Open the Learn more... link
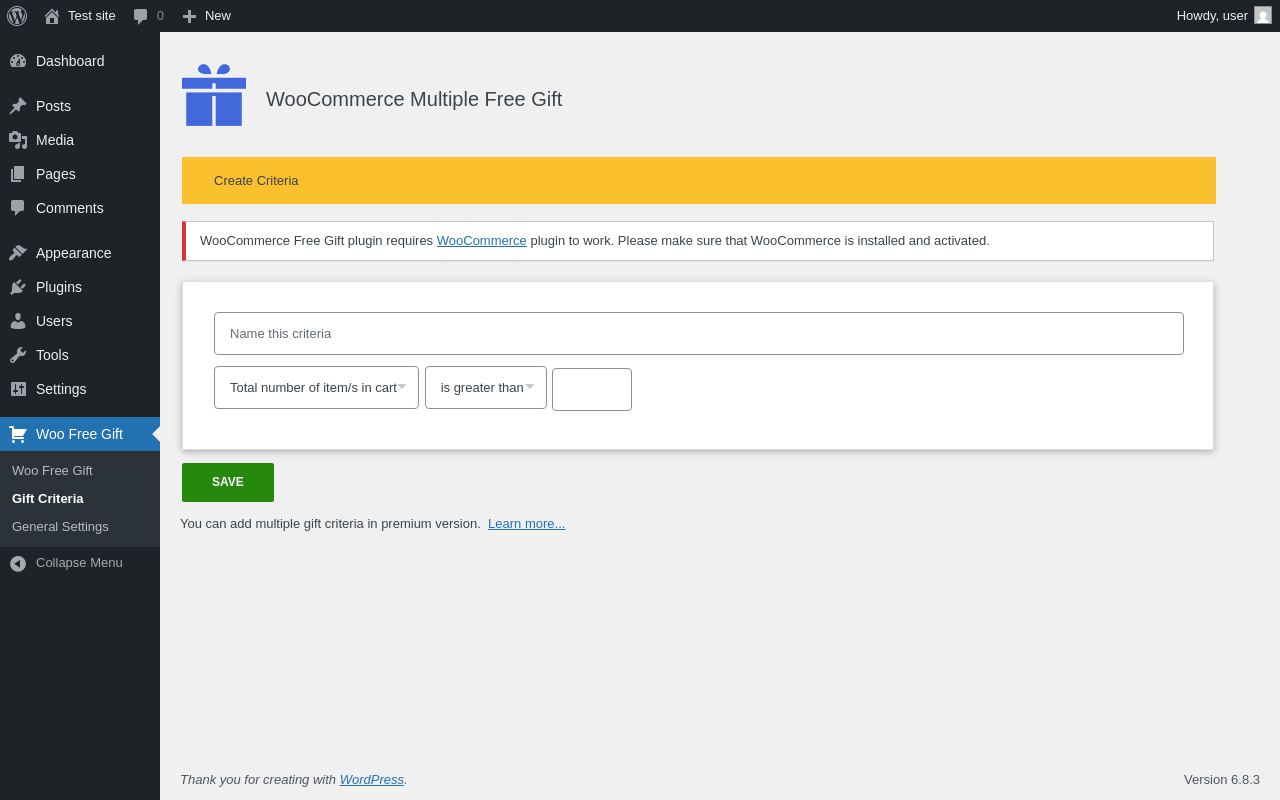This screenshot has height=800, width=1280. (526, 524)
